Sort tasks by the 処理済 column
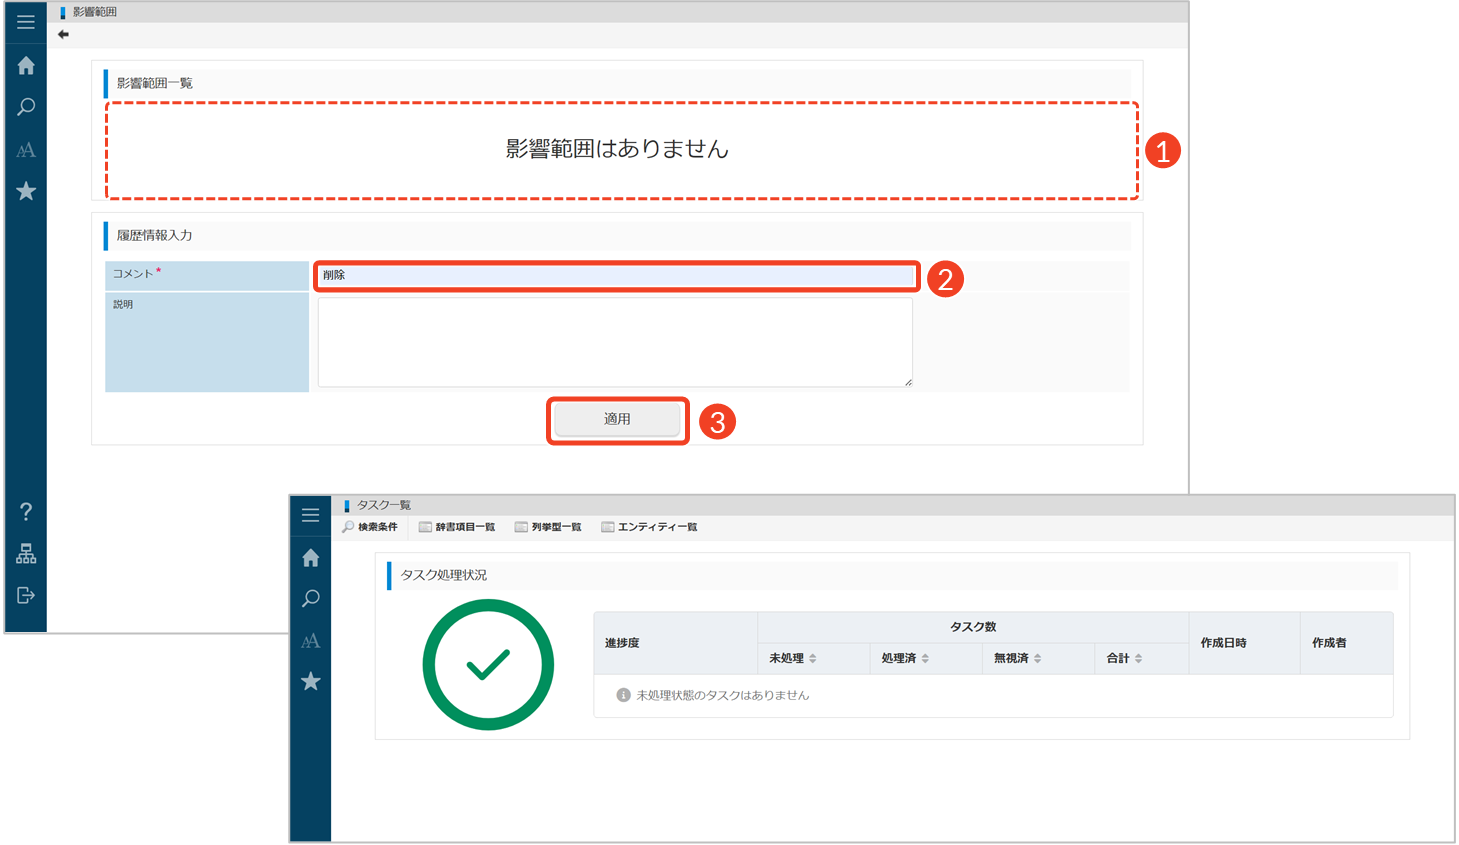 pyautogui.click(x=905, y=658)
